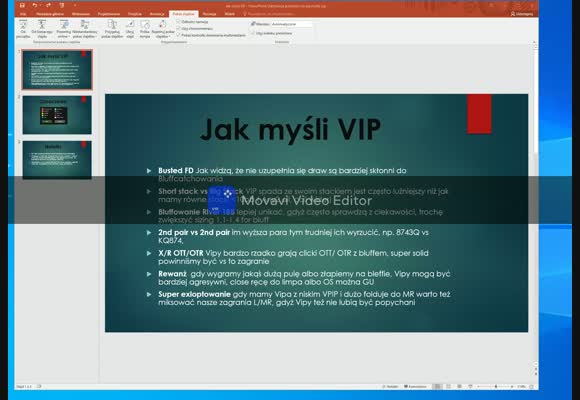The width and height of the screenshot is (580, 400).
Task: Click zoom out minus icon
Action: point(478,386)
